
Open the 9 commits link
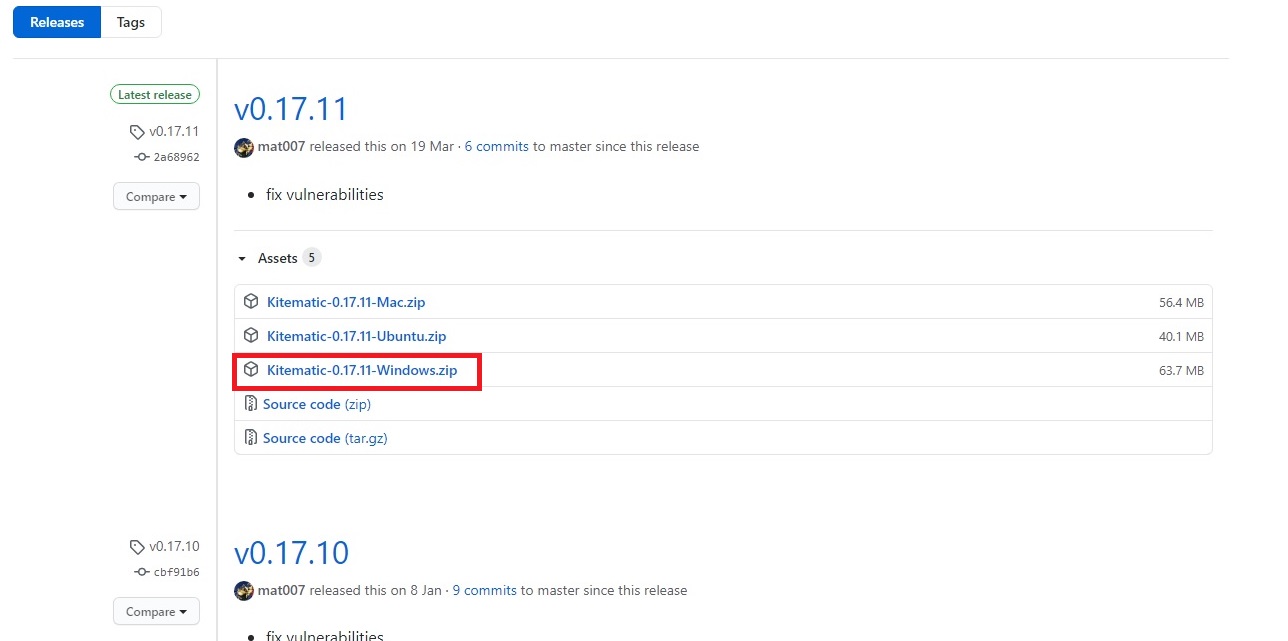coord(484,590)
